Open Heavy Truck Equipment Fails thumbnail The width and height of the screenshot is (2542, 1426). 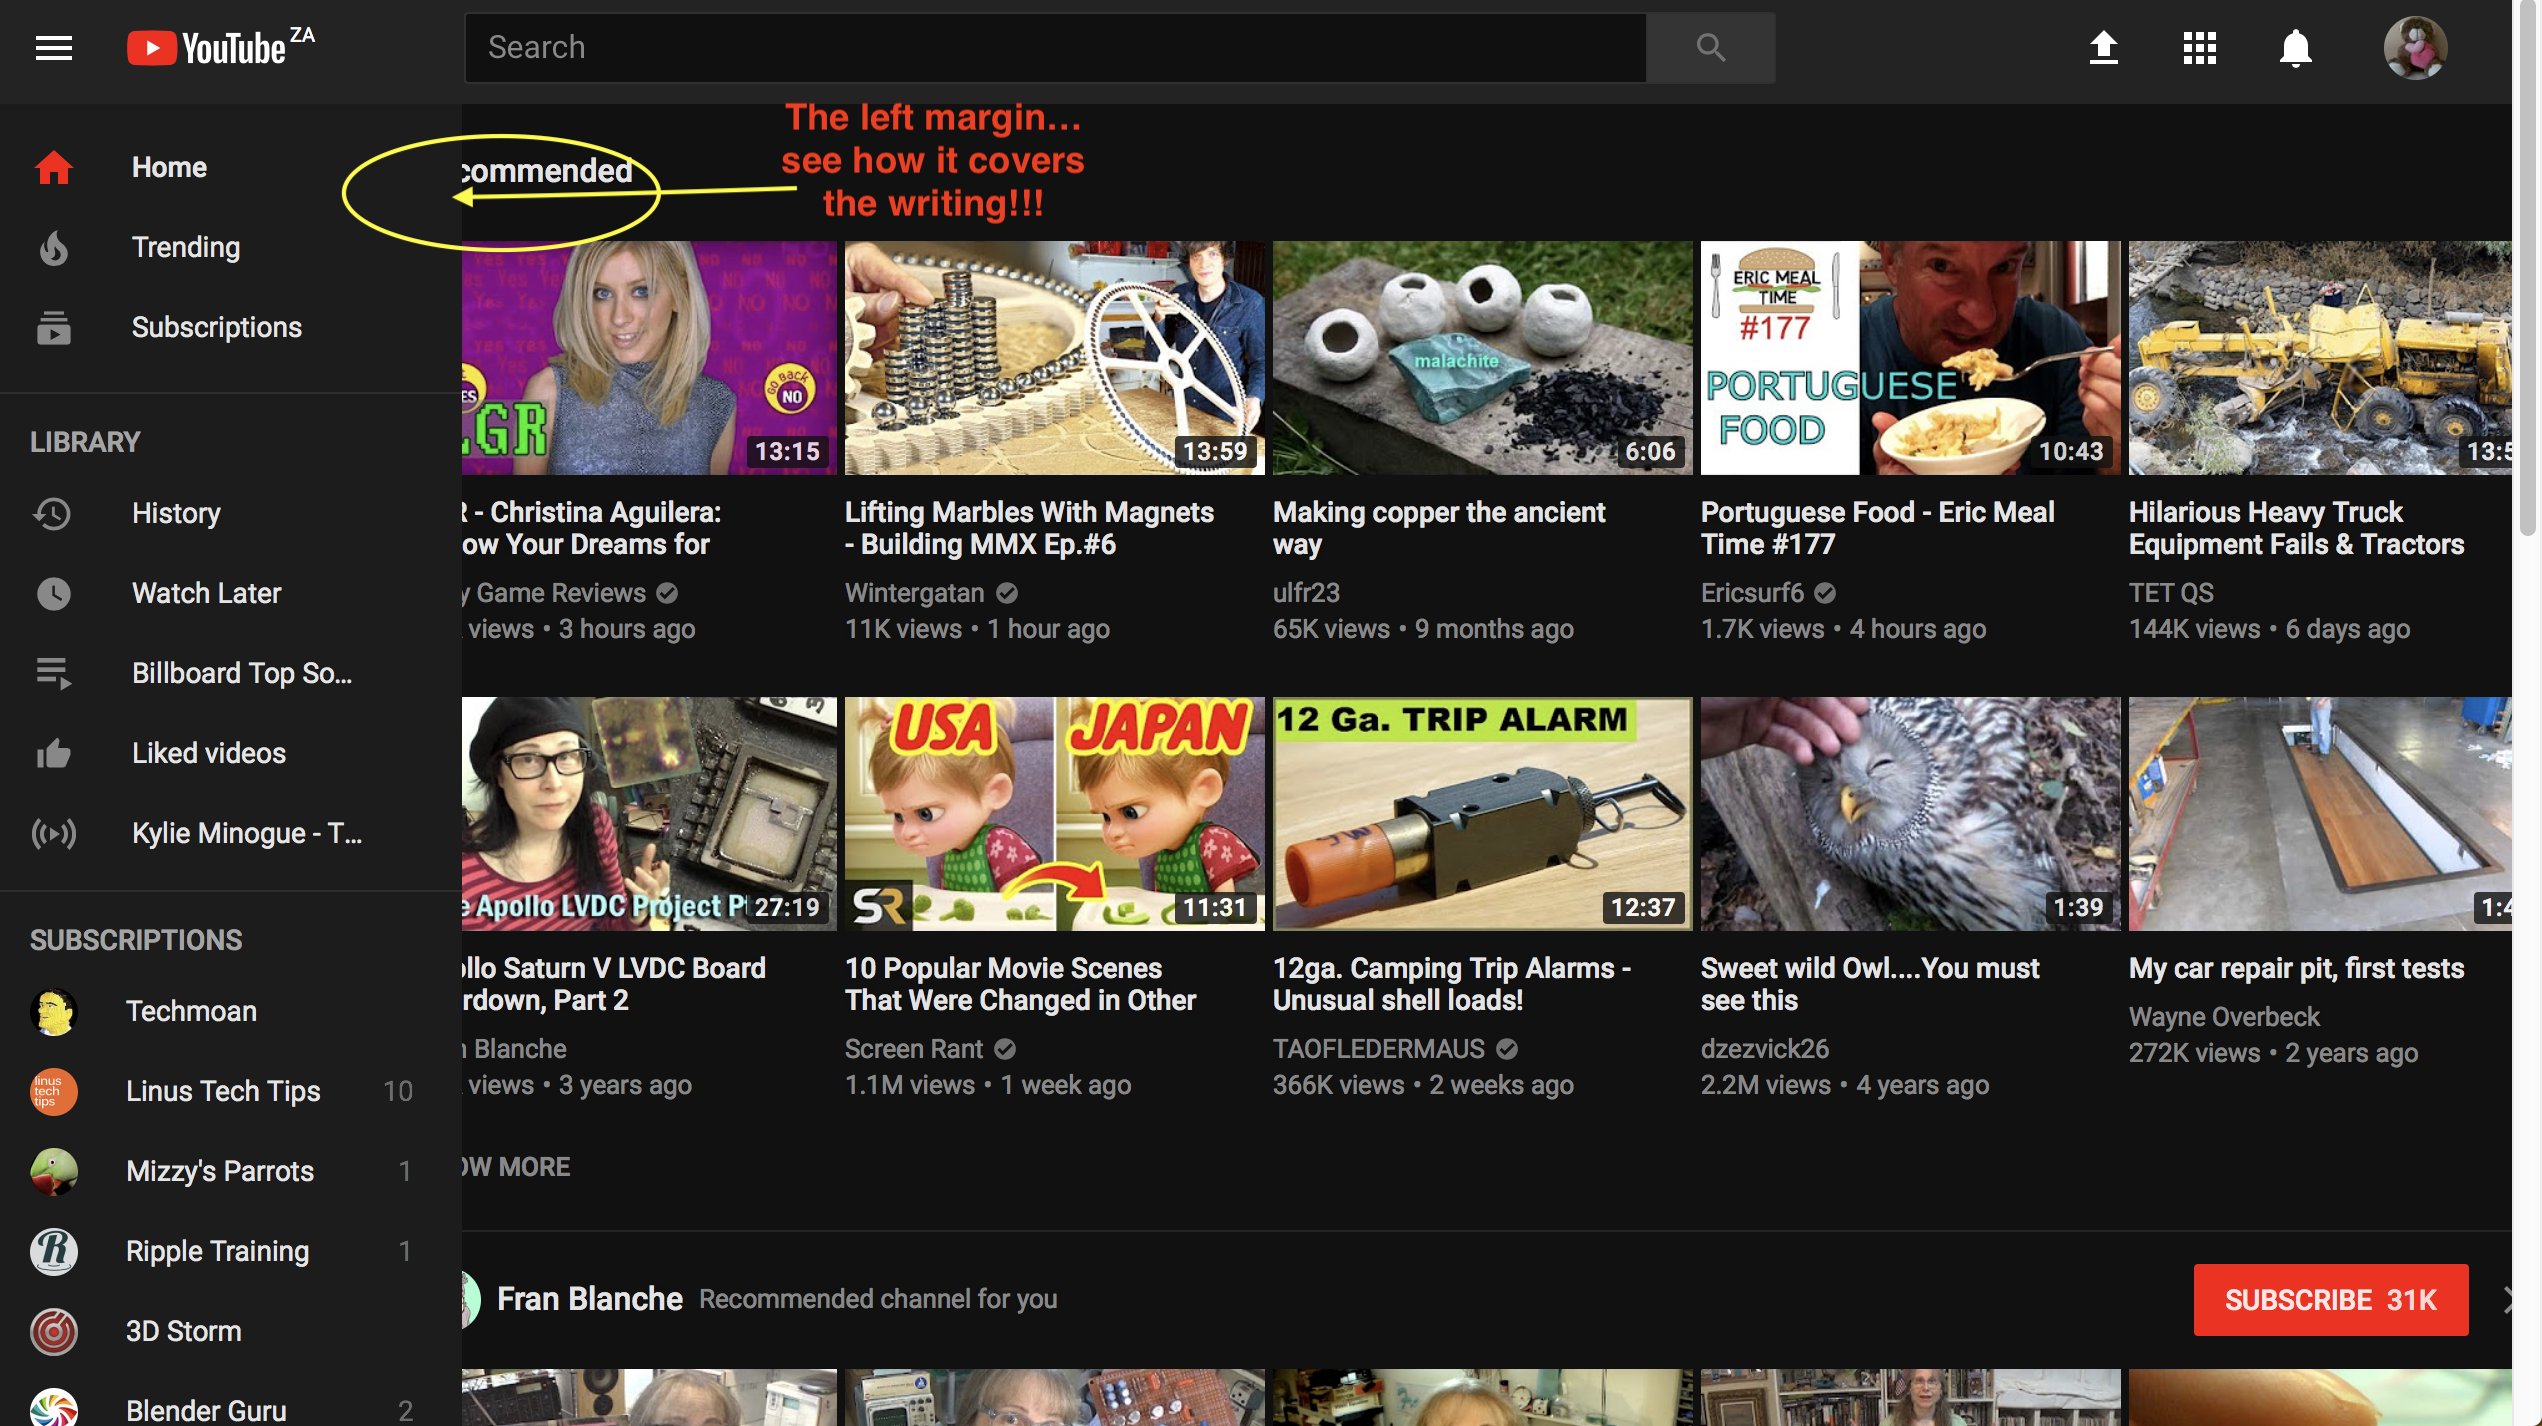[x=2320, y=357]
